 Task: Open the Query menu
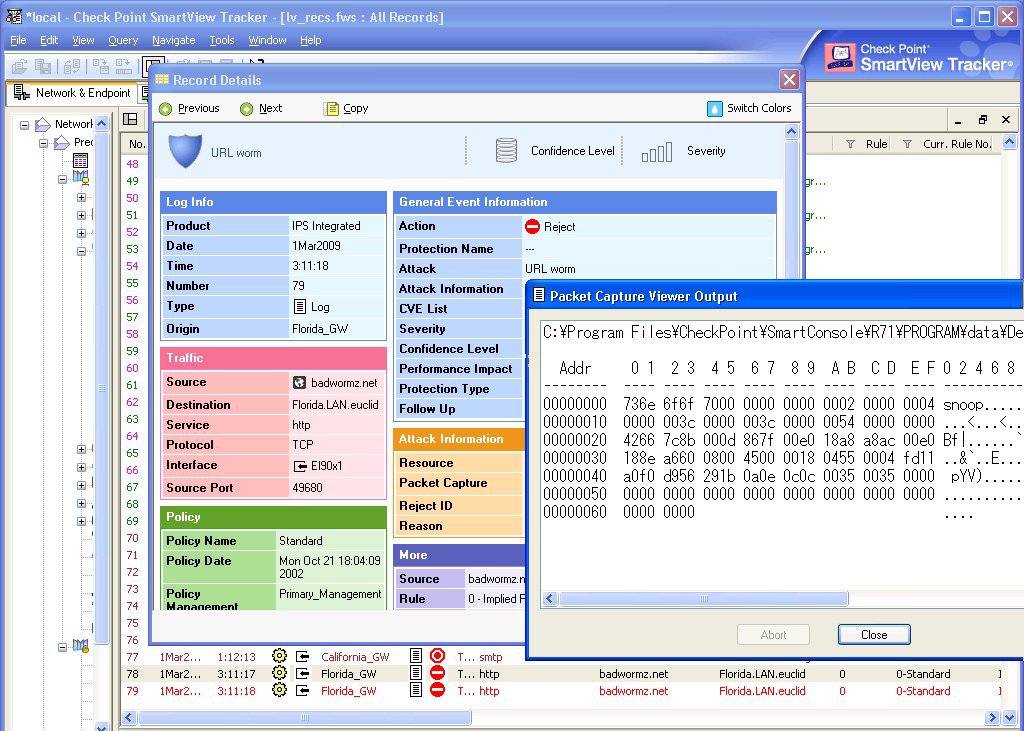123,41
